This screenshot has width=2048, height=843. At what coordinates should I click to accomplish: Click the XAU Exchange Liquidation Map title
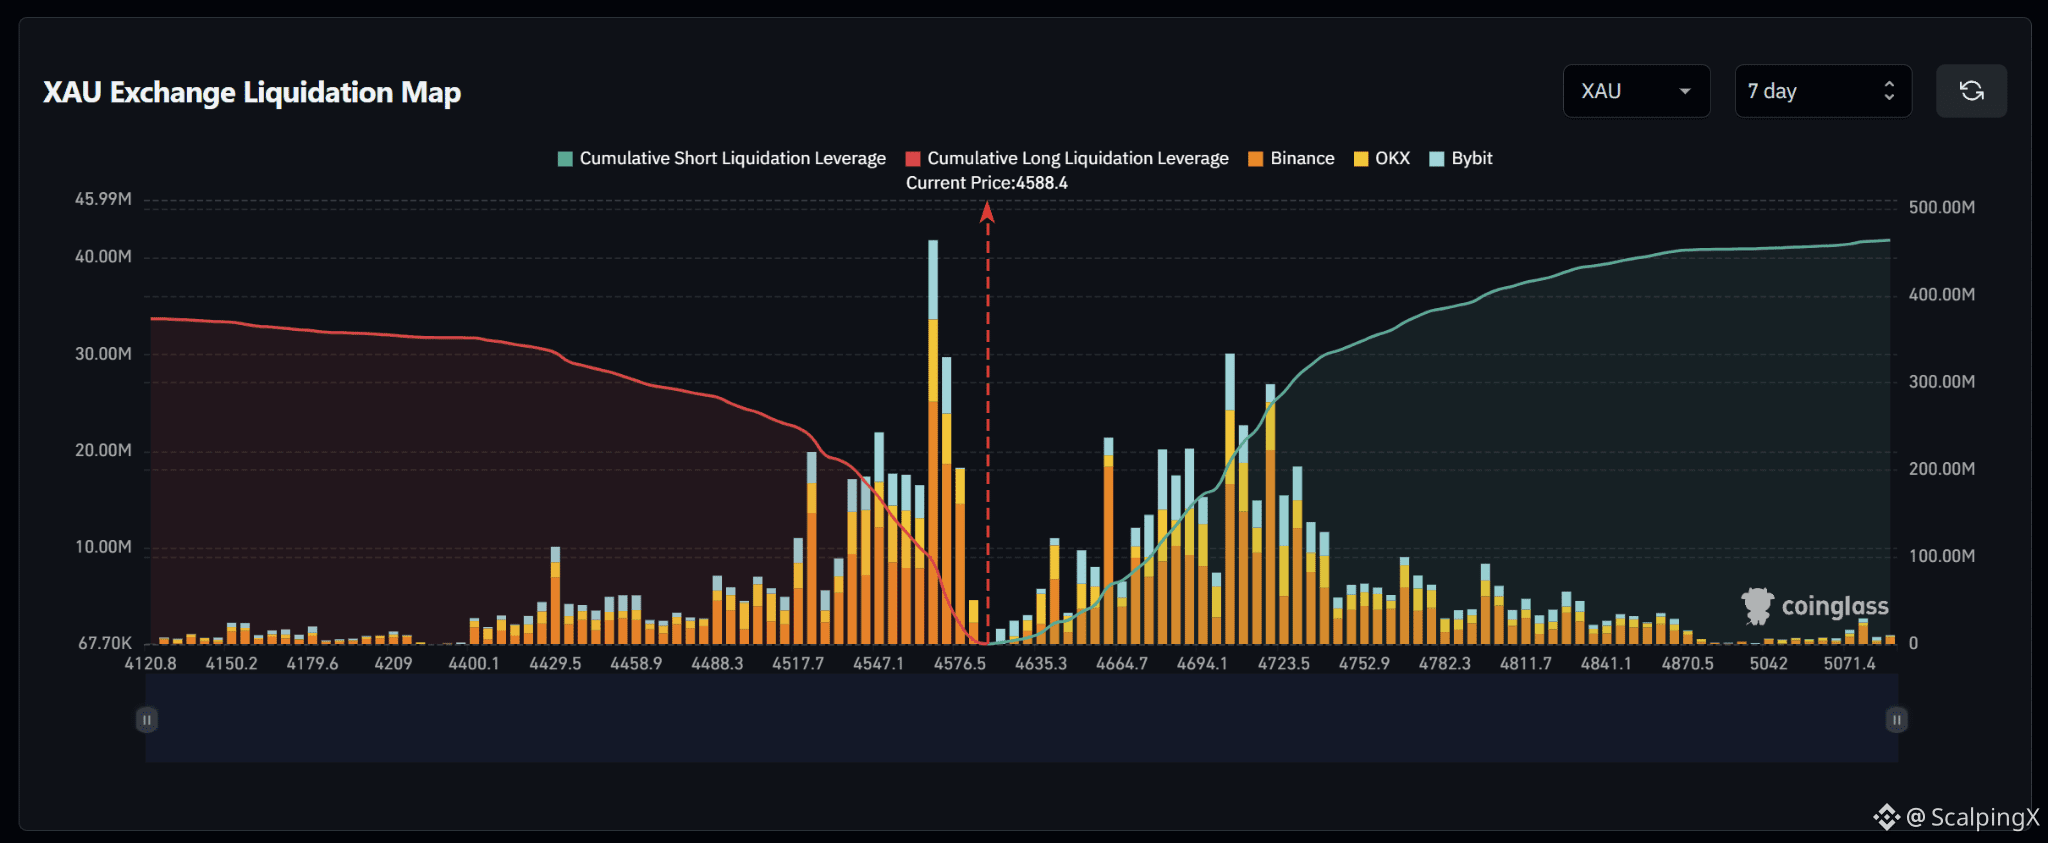pyautogui.click(x=252, y=93)
